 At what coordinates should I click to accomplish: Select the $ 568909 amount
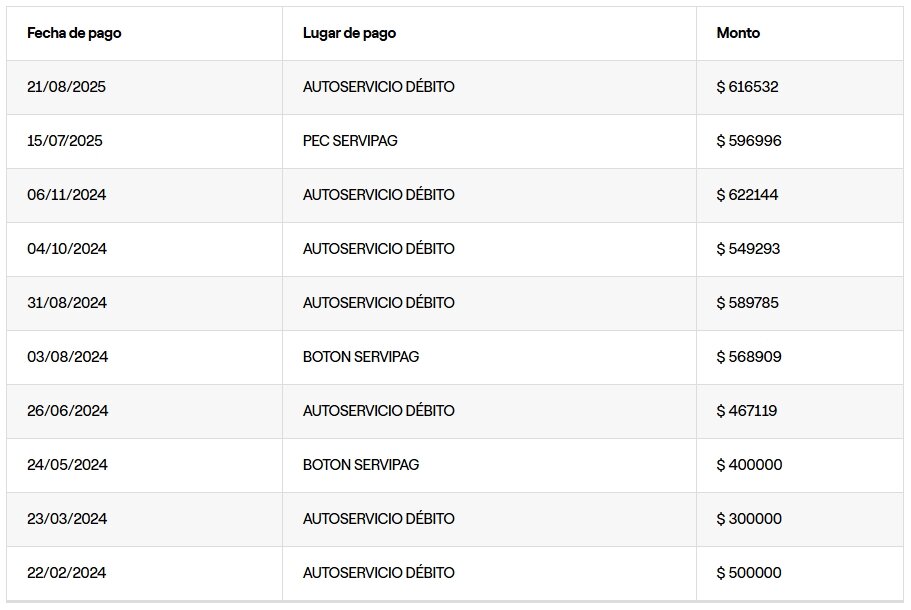point(748,357)
